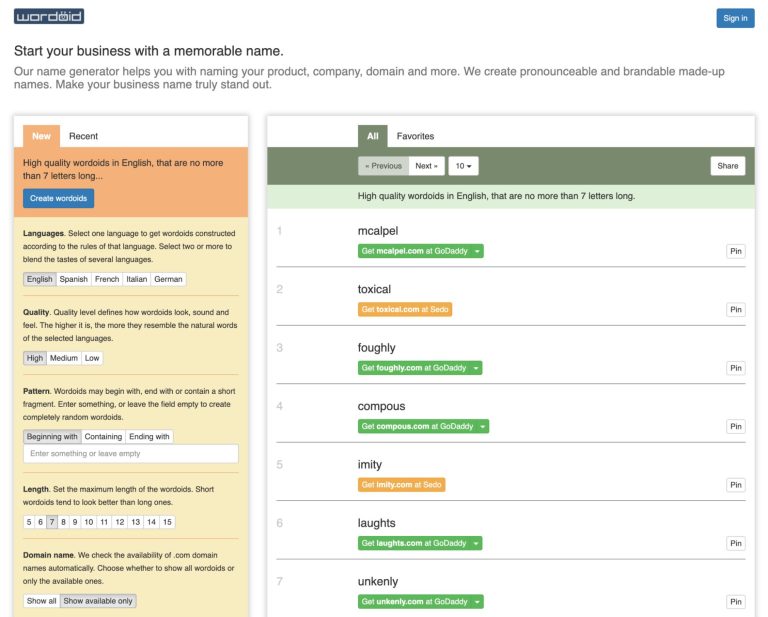Select the Spanish language option

tap(73, 279)
